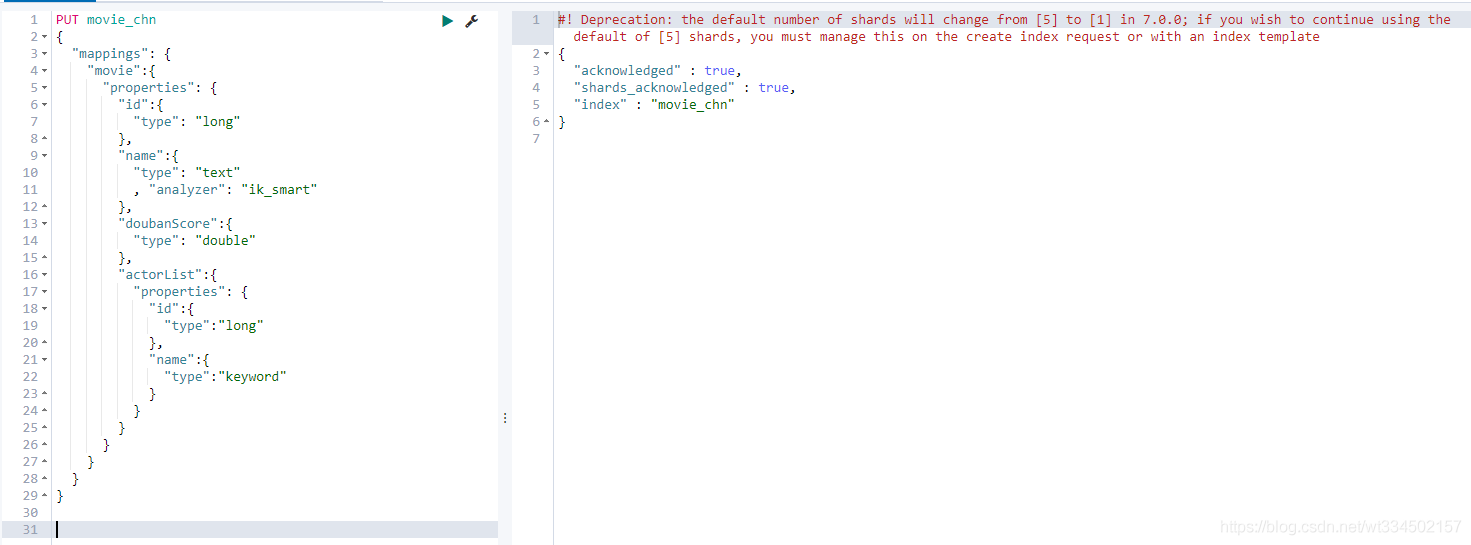This screenshot has height=545, width=1471.
Task: Collapse the "mappings" block fold arrow
Action: pos(45,54)
